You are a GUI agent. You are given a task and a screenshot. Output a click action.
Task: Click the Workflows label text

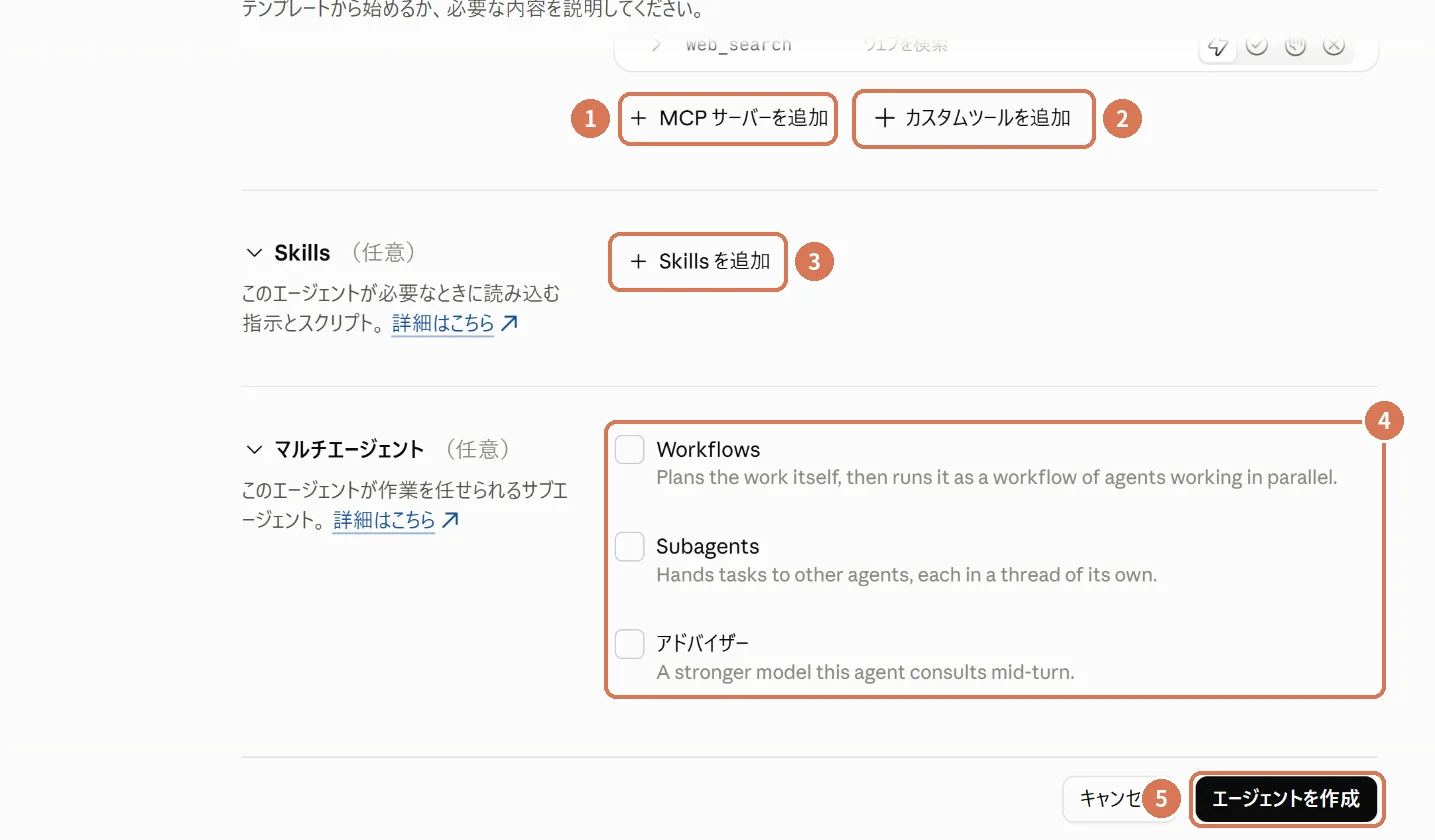click(x=708, y=450)
